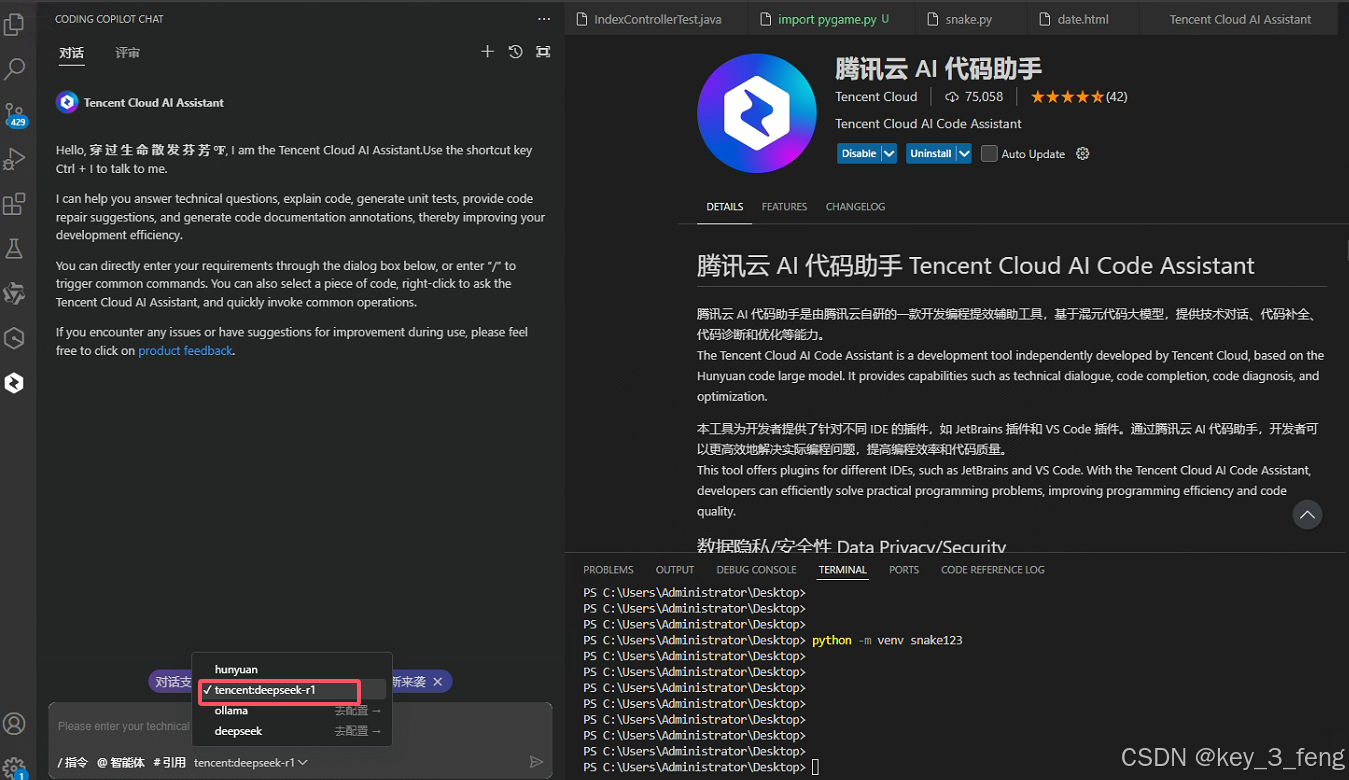Screen dimensions: 1349x780
Task: Open the Accounts icon in activity bar
Action: point(14,724)
